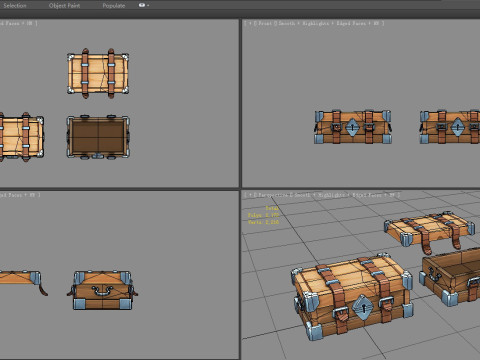Image resolution: width=480 pixels, height=360 pixels.
Task: Select the closed chest in the Front viewport
Action: [353, 127]
